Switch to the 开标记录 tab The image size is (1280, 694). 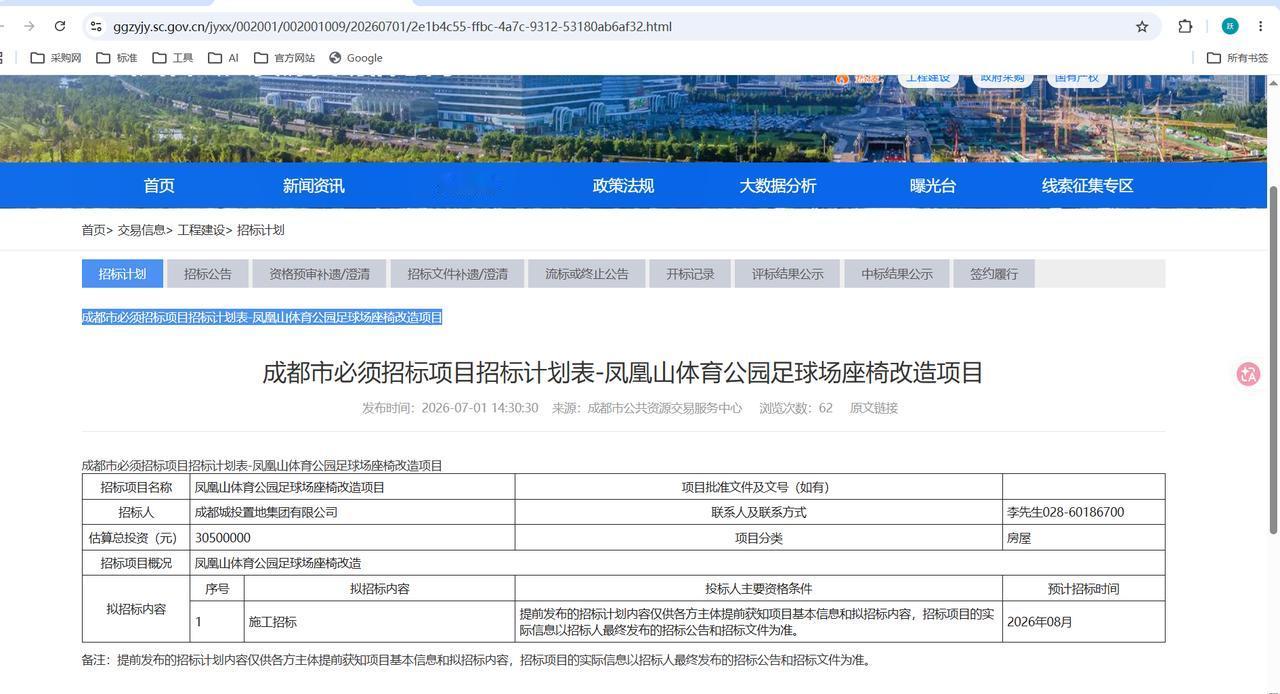tap(690, 274)
